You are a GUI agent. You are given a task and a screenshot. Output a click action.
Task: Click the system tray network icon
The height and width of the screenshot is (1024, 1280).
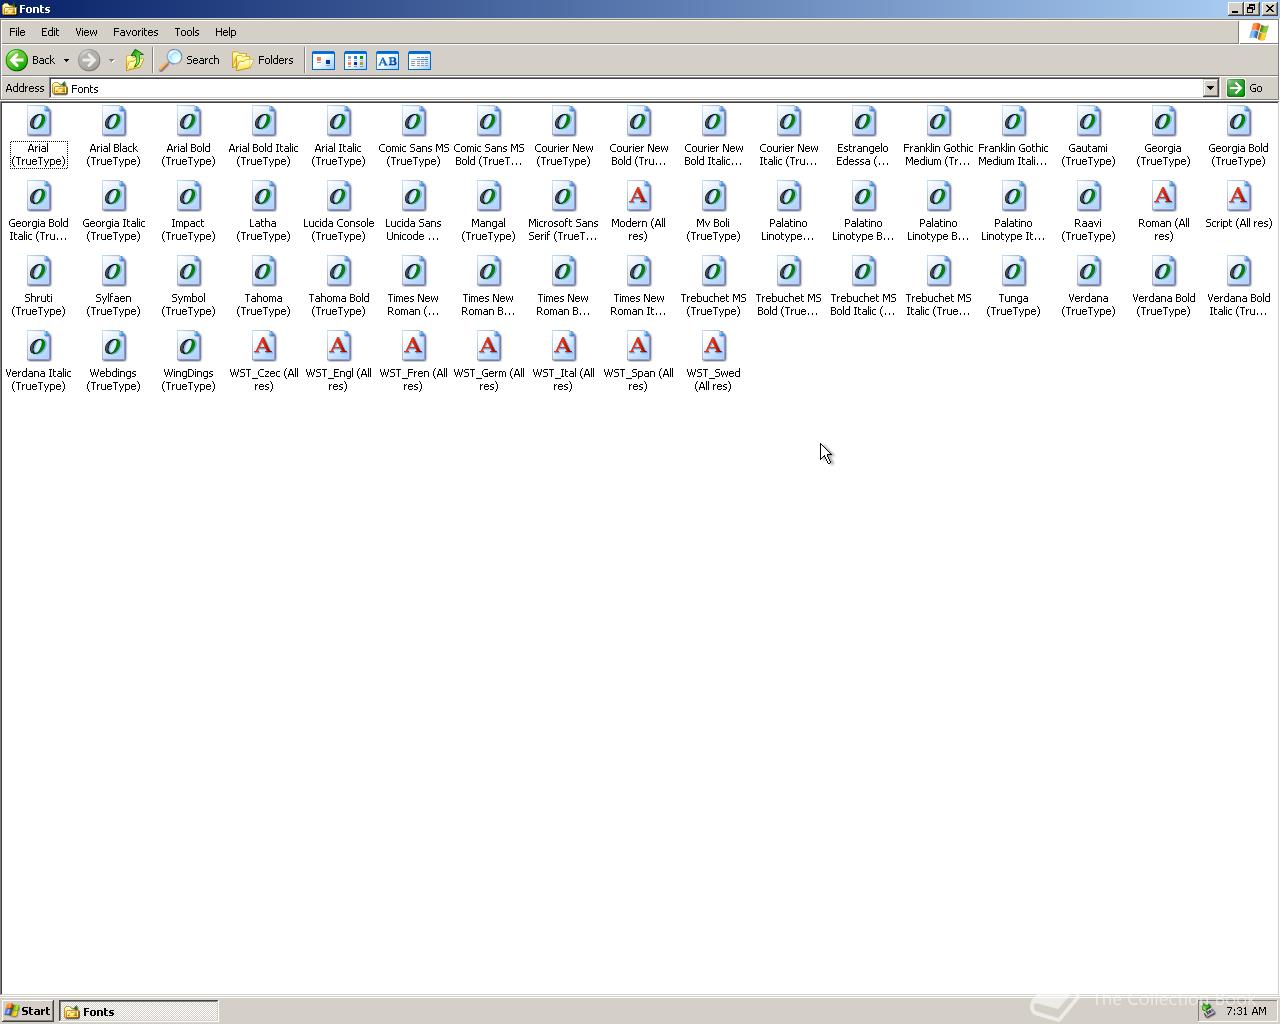(x=1208, y=1011)
